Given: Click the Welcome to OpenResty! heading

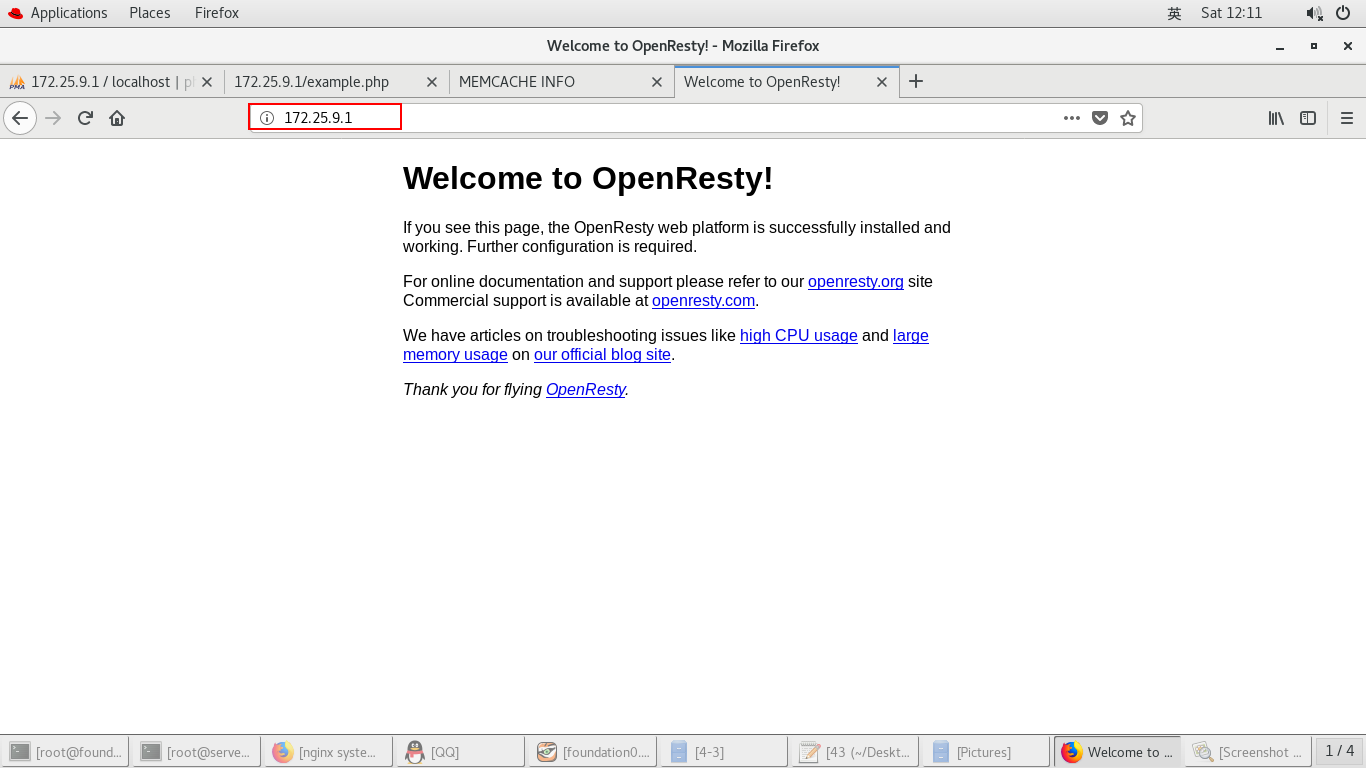Looking at the screenshot, I should click(x=588, y=178).
